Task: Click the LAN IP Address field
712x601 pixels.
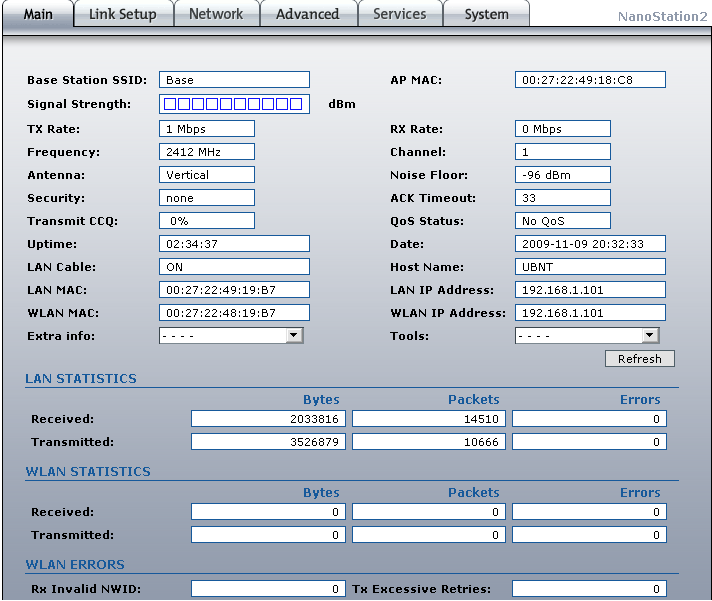Action: coord(590,290)
